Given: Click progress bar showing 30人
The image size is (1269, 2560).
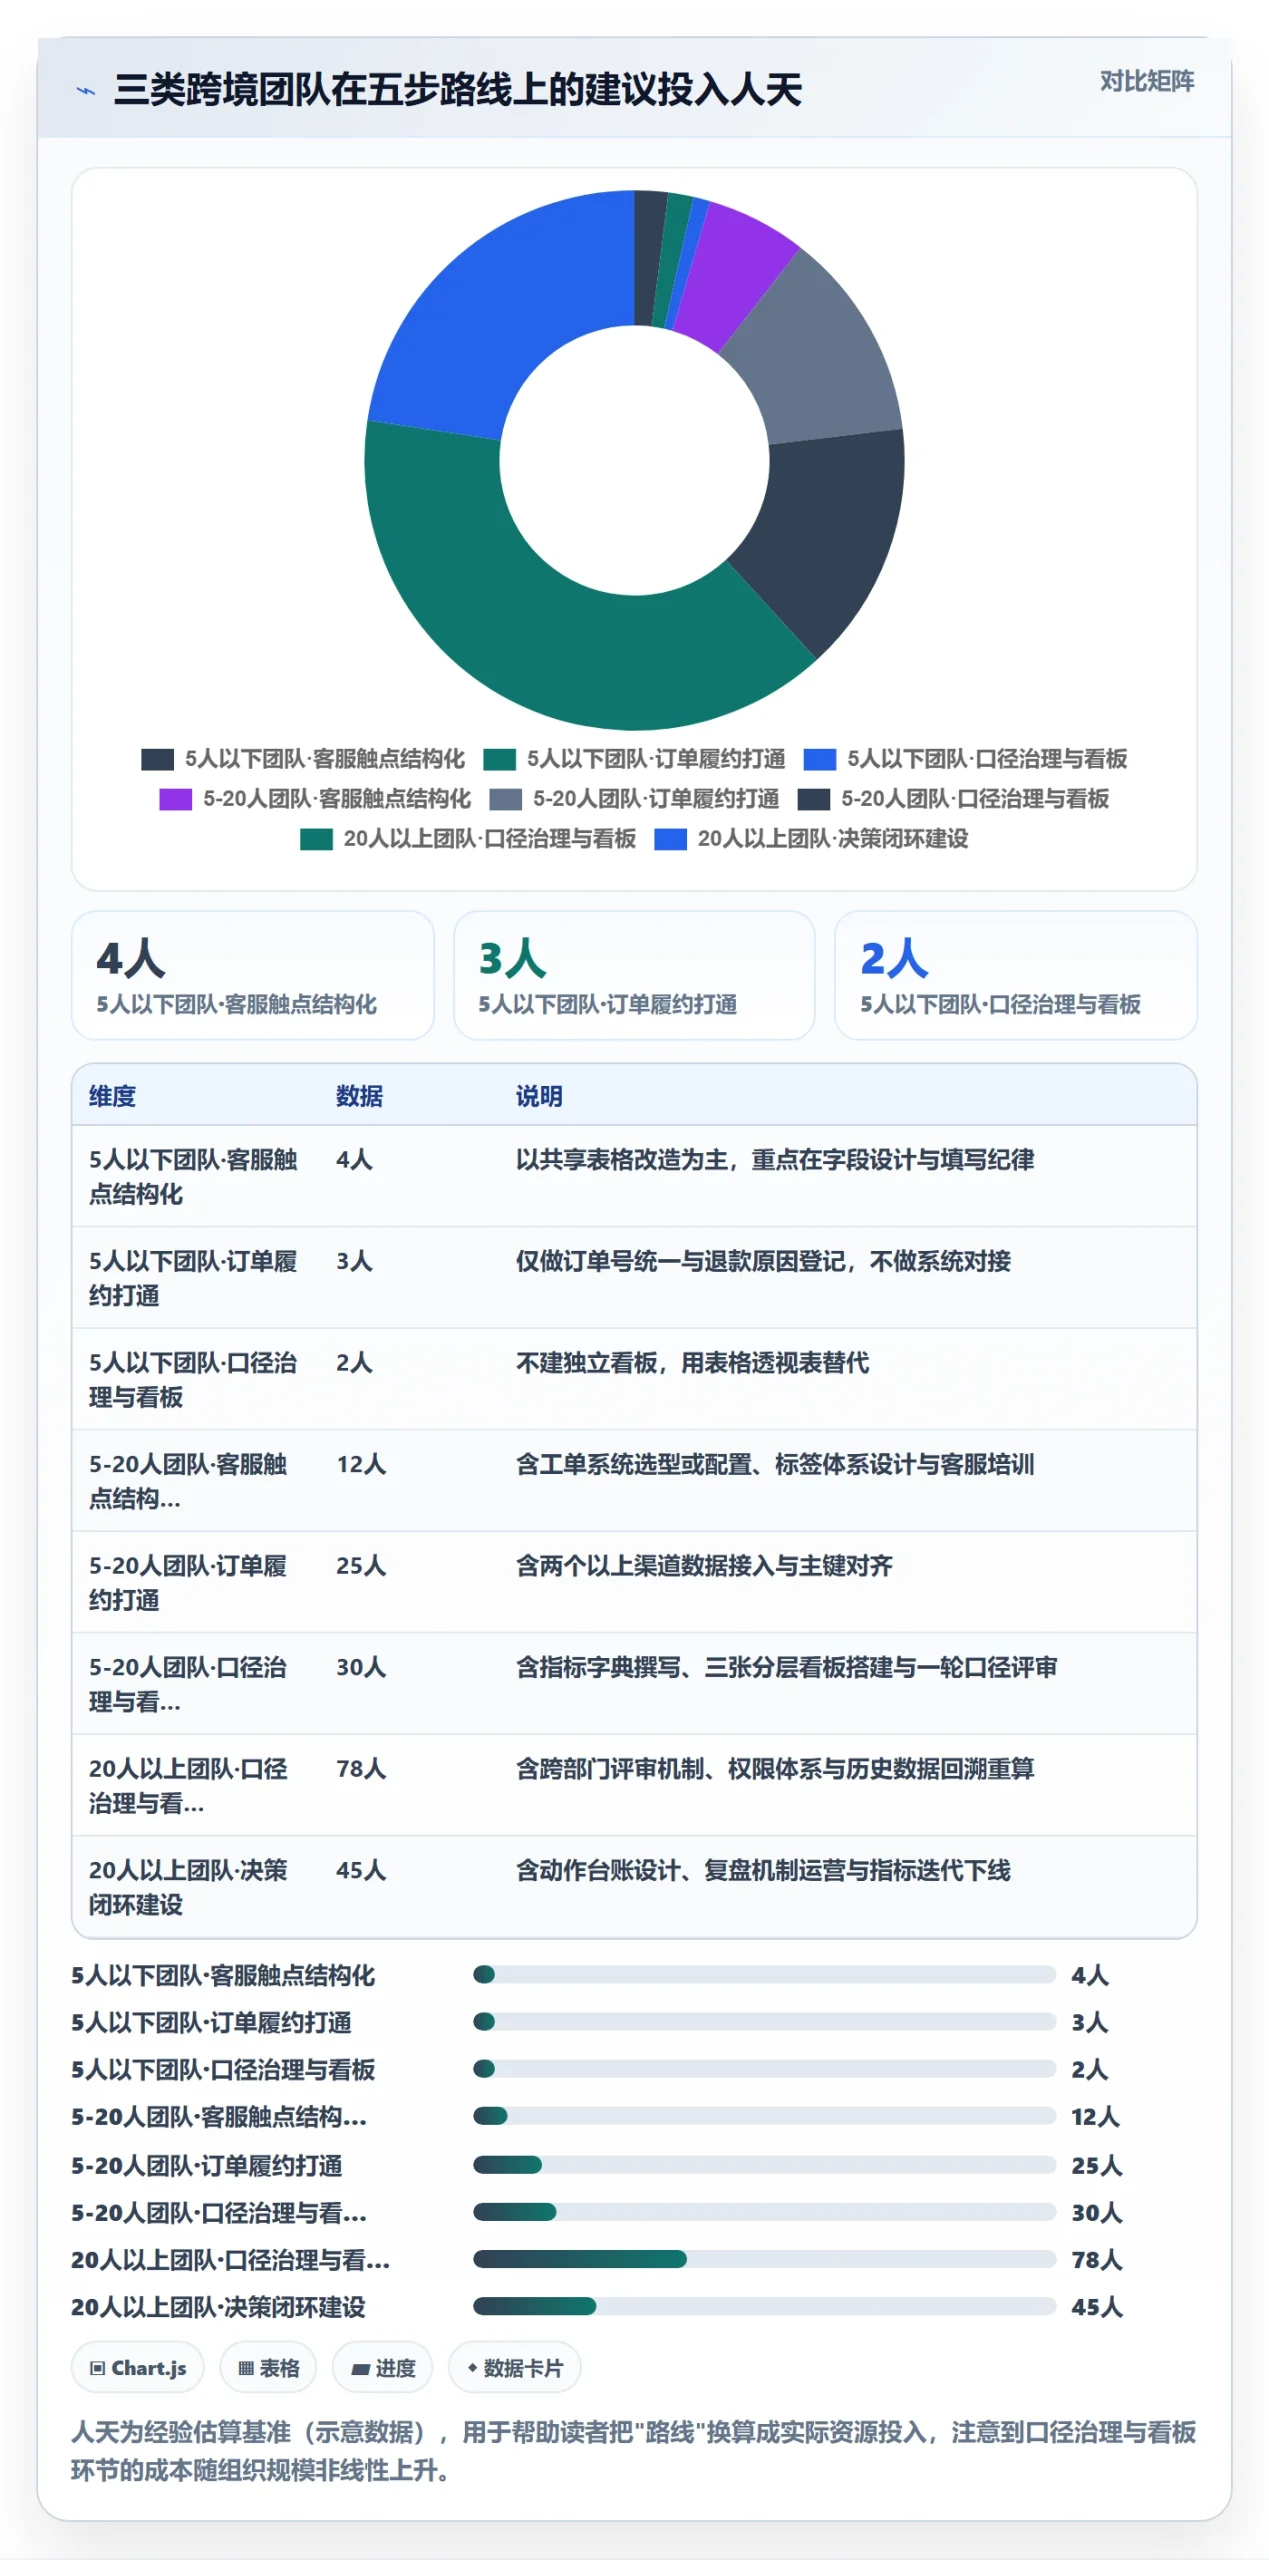Looking at the screenshot, I should (764, 2212).
